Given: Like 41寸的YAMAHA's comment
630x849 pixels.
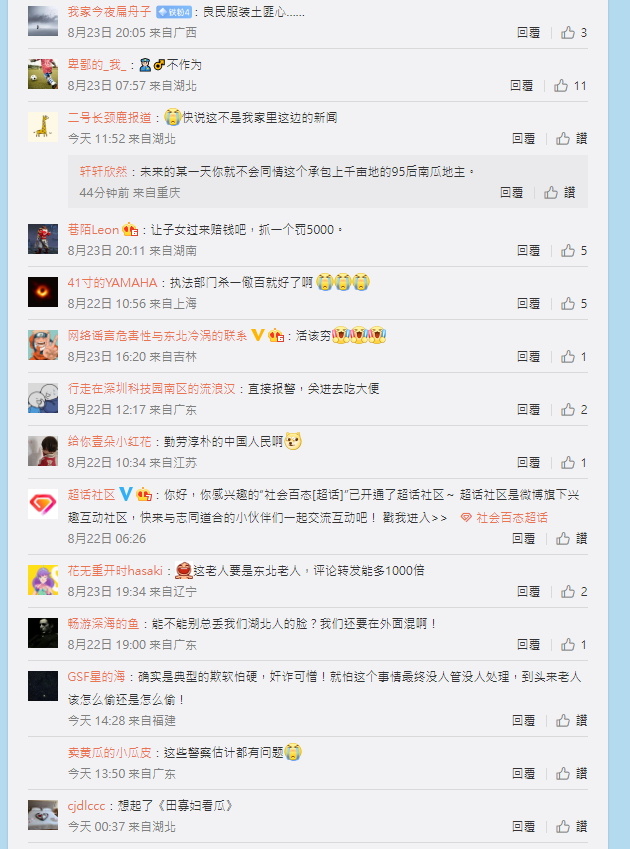Looking at the screenshot, I should coord(574,304).
